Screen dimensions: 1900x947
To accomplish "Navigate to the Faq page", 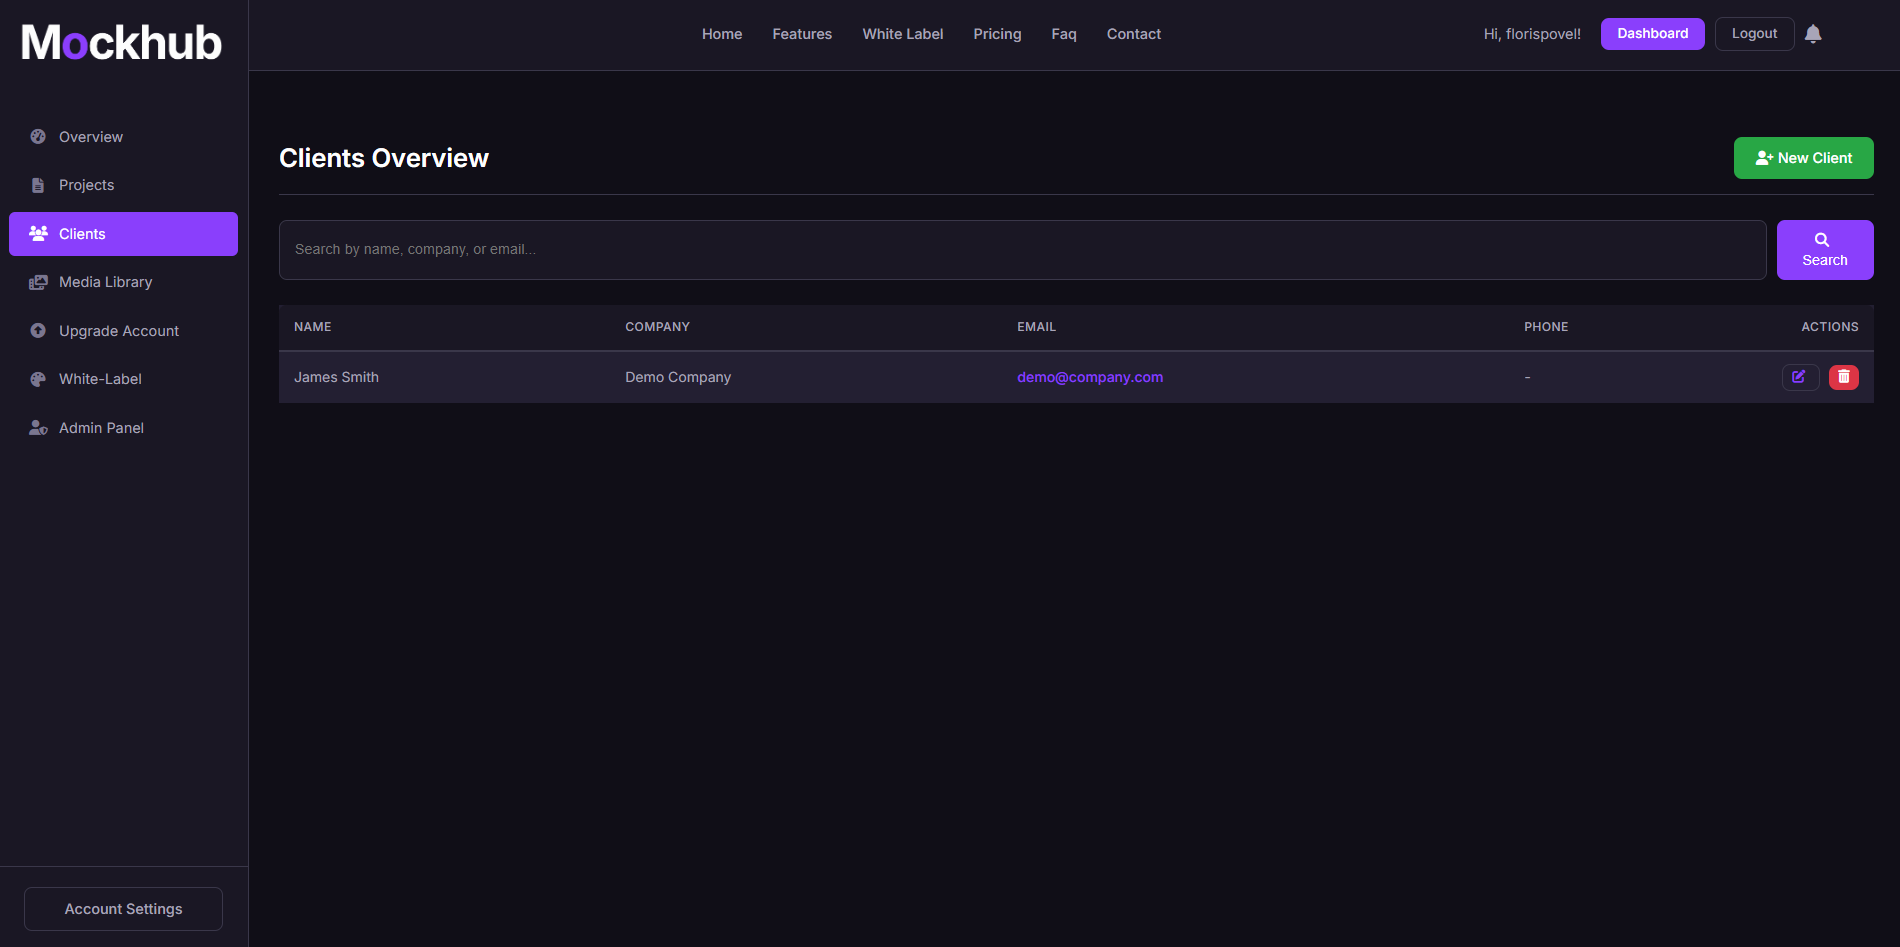I will point(1064,34).
